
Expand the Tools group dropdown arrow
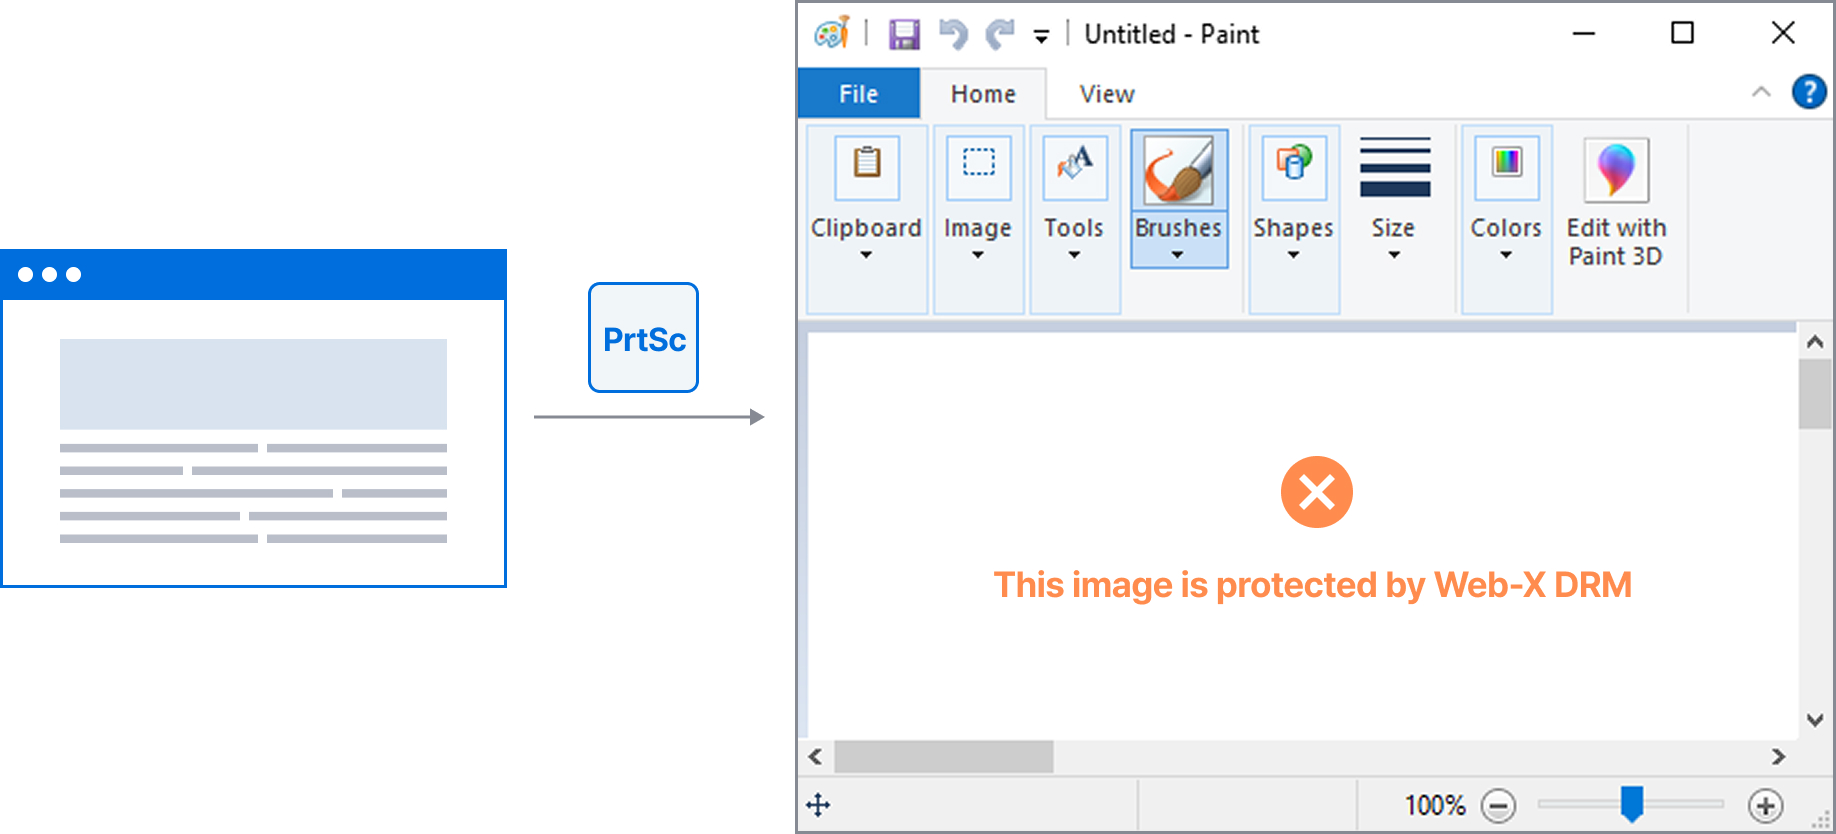tap(1074, 255)
